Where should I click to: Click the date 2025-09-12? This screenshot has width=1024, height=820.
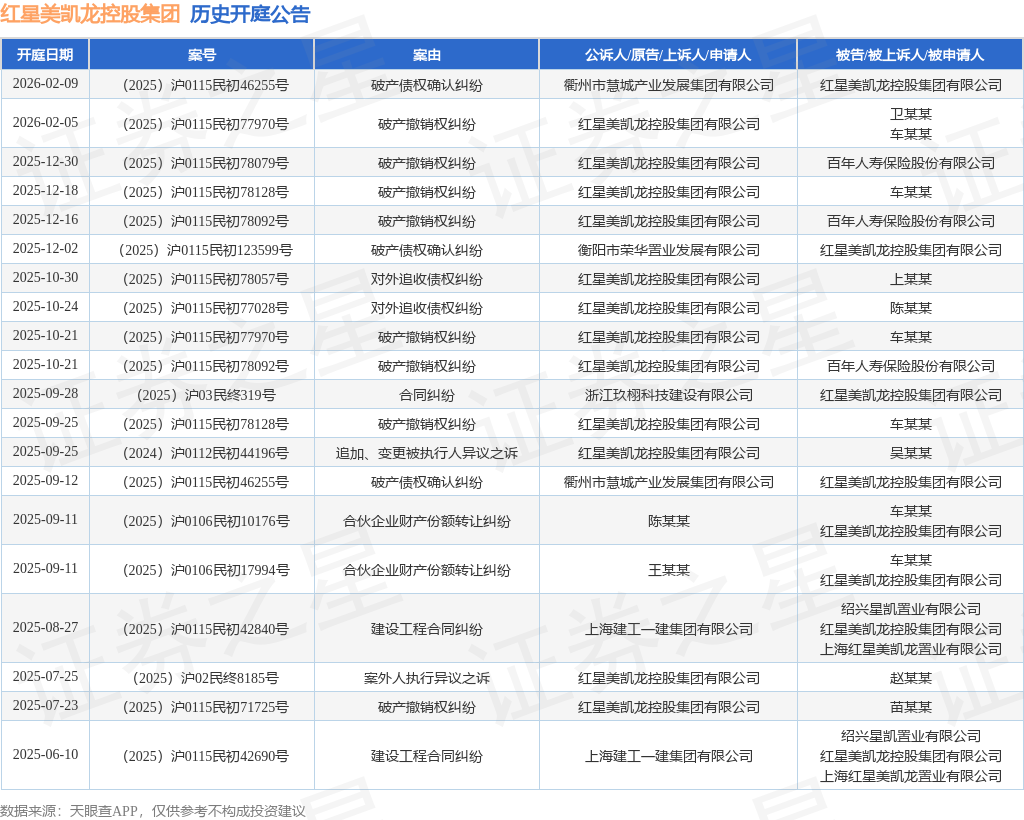pyautogui.click(x=45, y=481)
